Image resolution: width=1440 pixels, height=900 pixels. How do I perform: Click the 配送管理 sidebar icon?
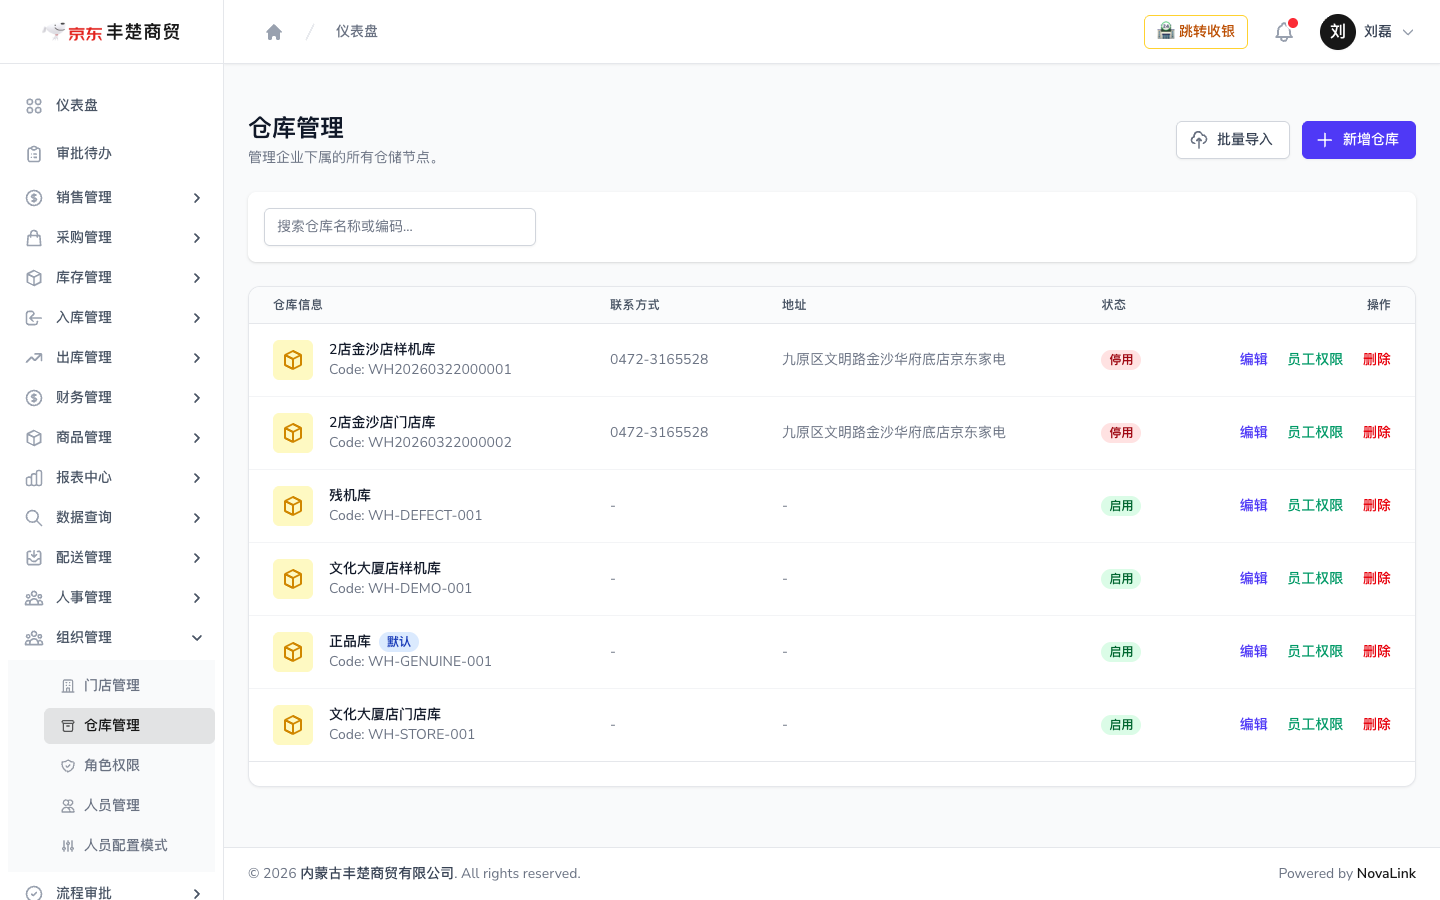point(34,558)
